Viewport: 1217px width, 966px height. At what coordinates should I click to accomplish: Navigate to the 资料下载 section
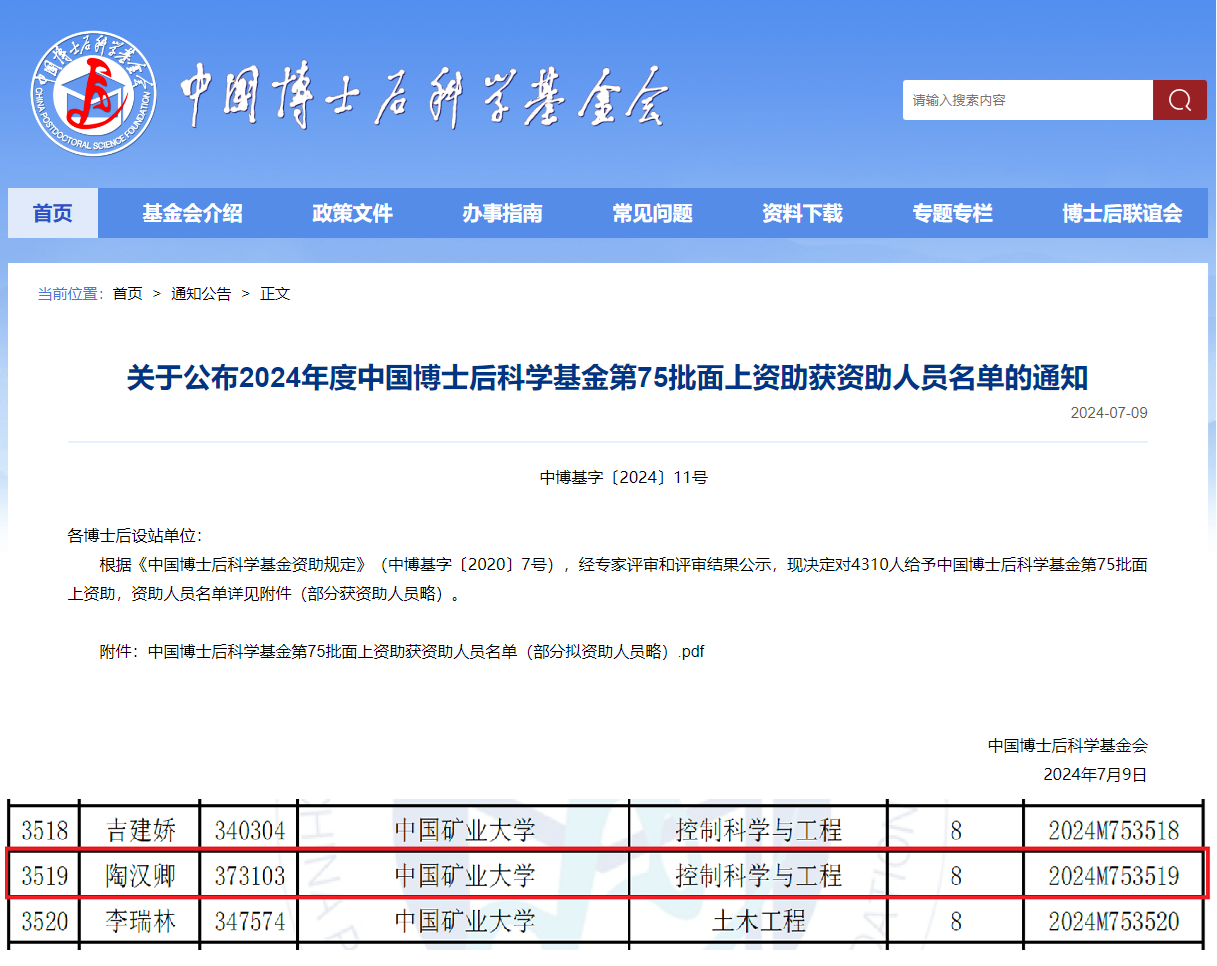click(x=802, y=213)
